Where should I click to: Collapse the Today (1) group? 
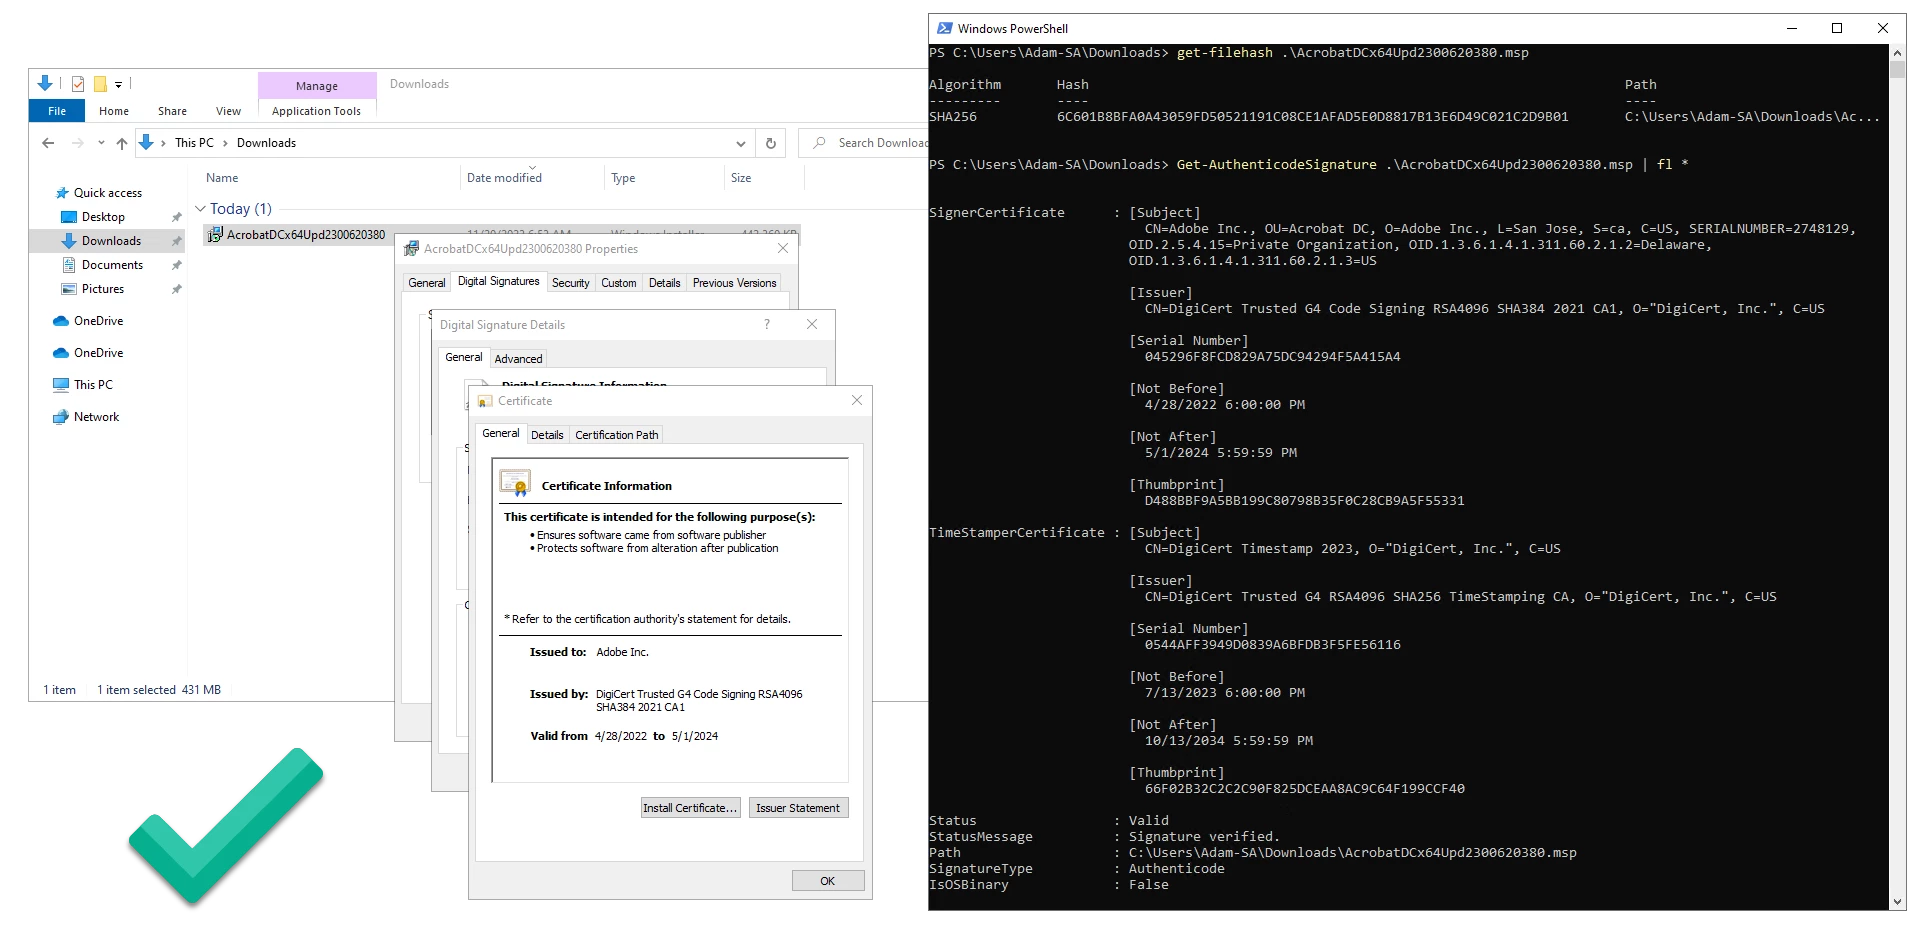click(x=200, y=209)
